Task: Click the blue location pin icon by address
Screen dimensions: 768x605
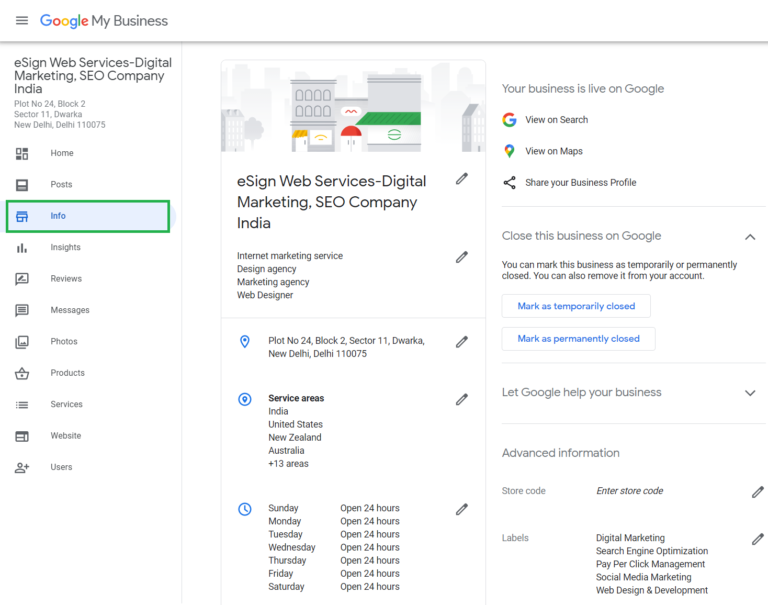Action: click(244, 341)
